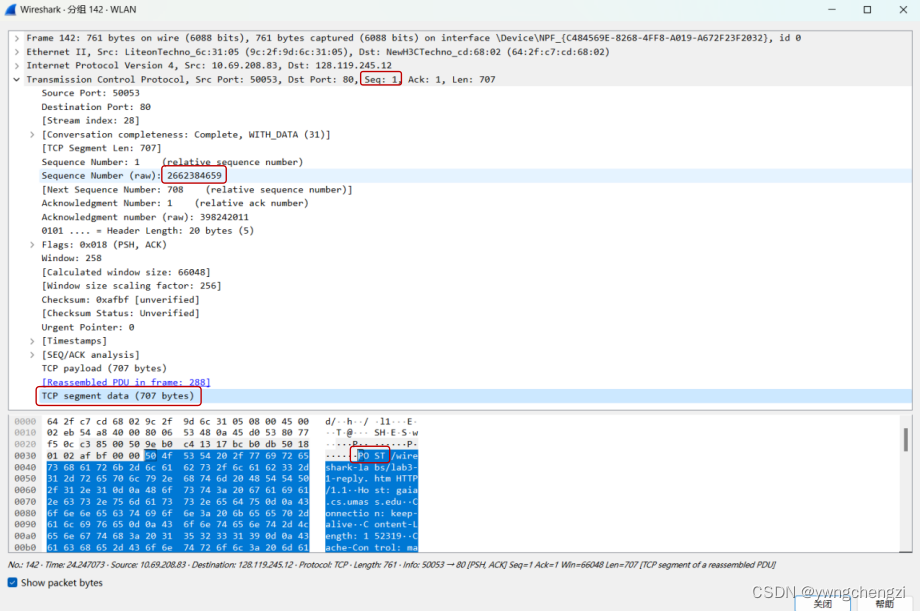Expand the Conversation completeness row
Viewport: 920px width, 611px height.
click(30, 134)
